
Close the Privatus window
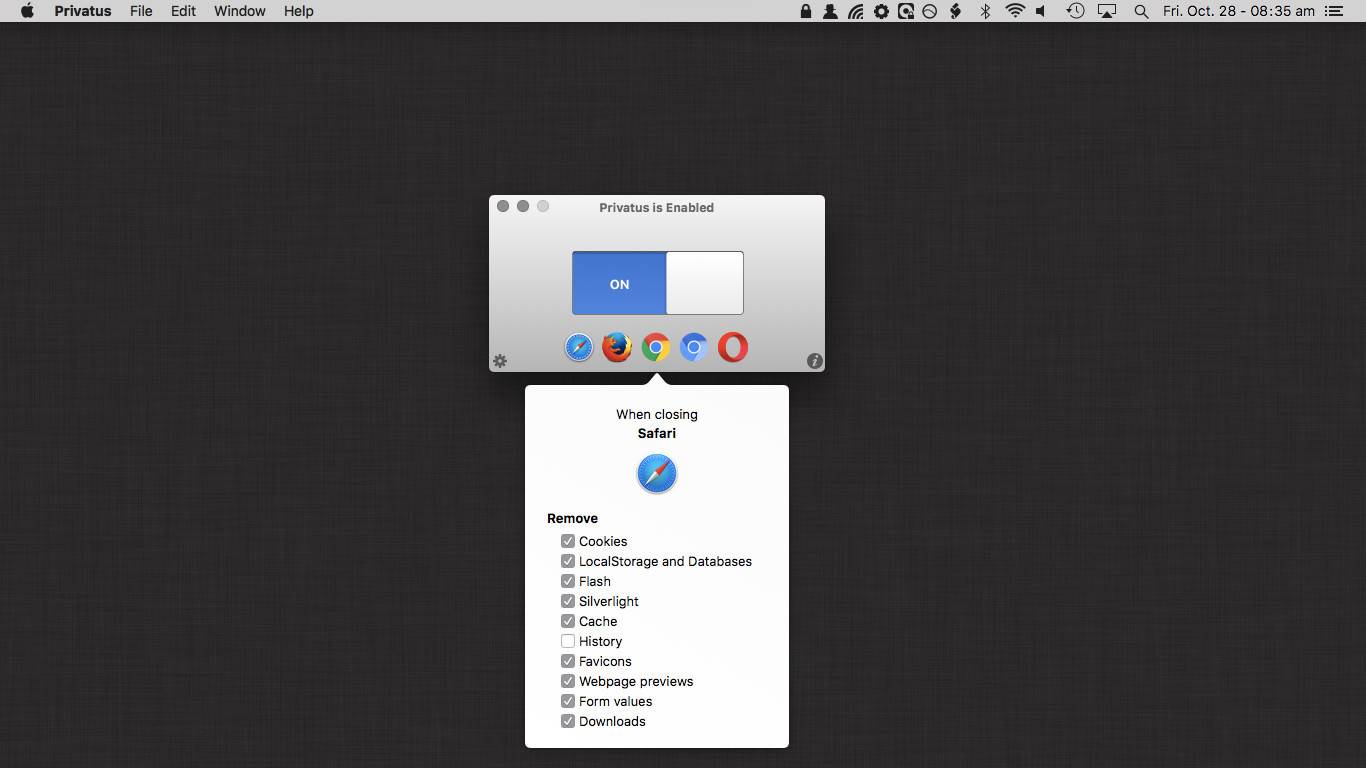503,206
